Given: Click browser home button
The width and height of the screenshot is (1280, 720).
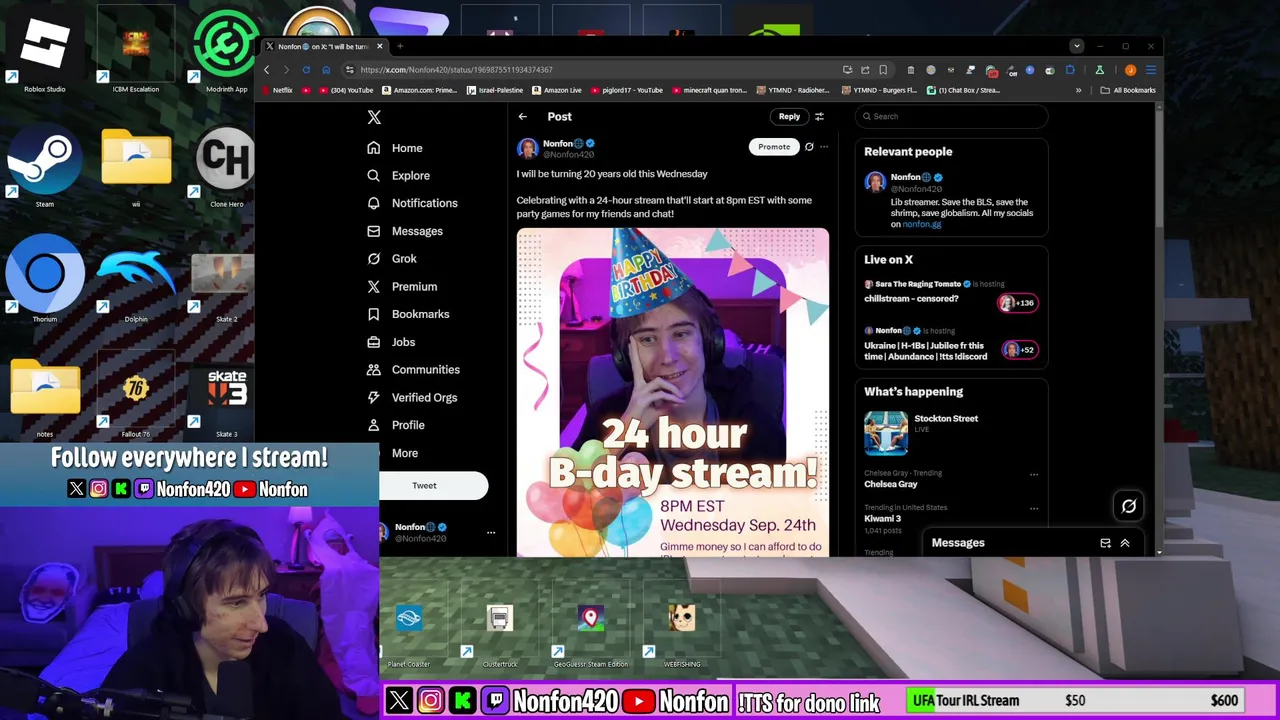Looking at the screenshot, I should point(325,70).
